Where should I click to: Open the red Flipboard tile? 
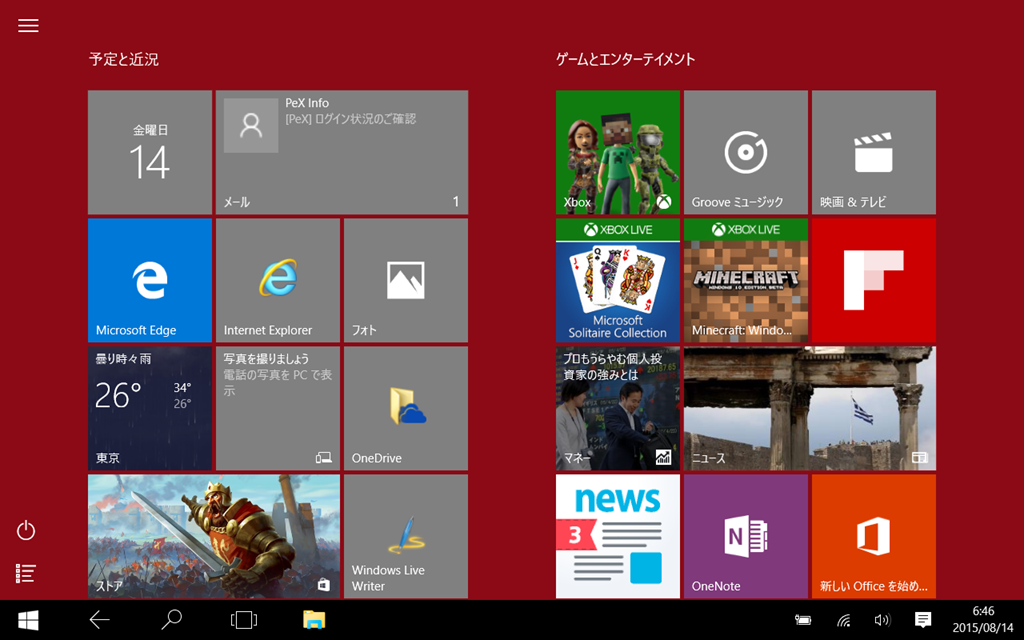pyautogui.click(x=873, y=280)
